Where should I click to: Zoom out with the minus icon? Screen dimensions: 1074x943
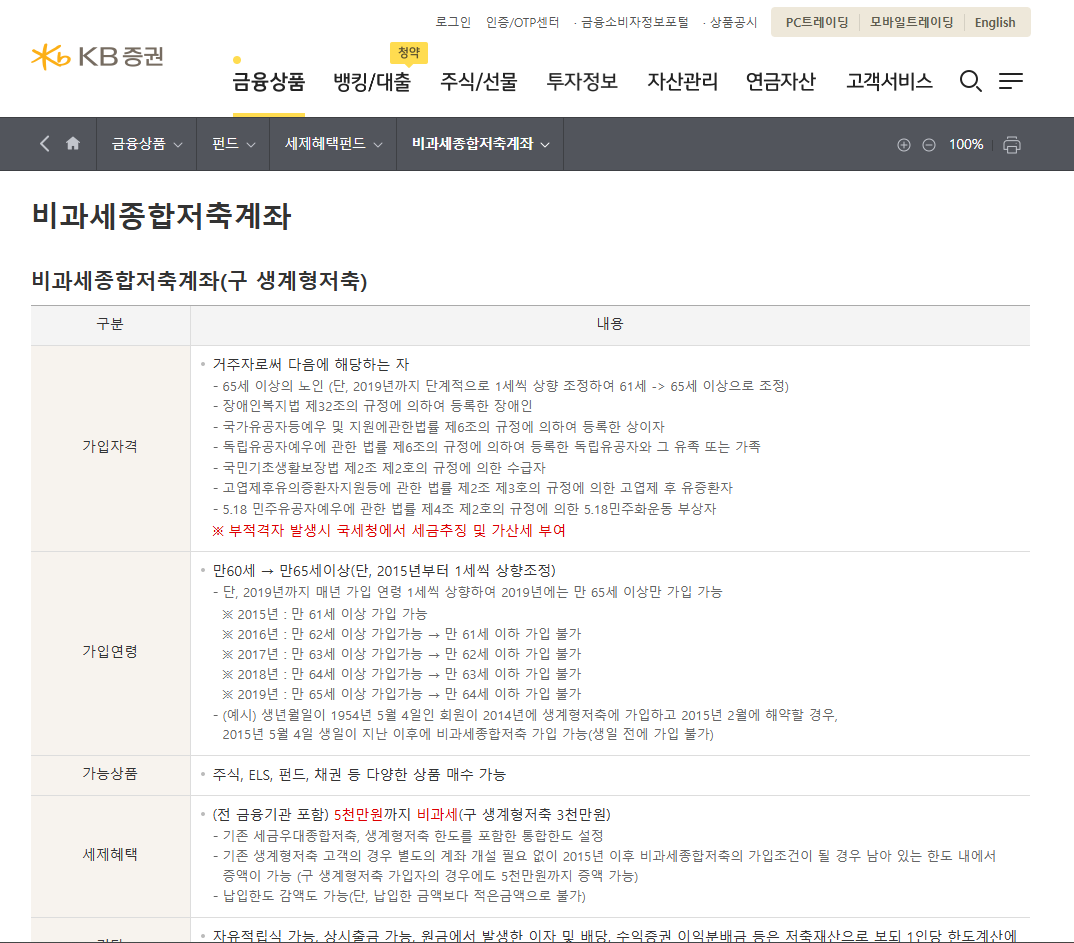(x=929, y=145)
